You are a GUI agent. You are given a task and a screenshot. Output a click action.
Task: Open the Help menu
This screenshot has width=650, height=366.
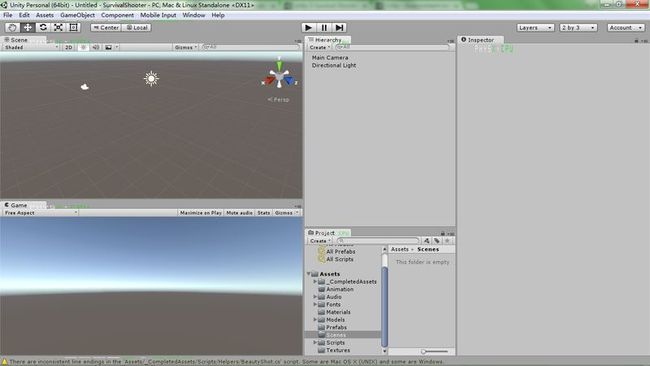[x=218, y=15]
